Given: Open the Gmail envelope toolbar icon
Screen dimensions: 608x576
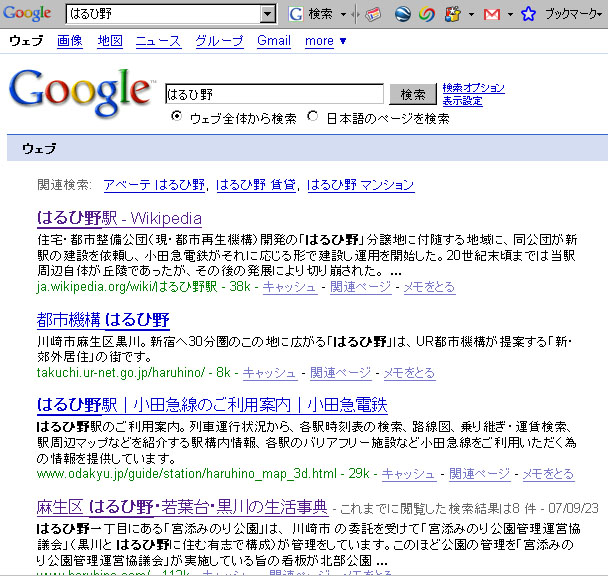Looking at the screenshot, I should coord(492,15).
